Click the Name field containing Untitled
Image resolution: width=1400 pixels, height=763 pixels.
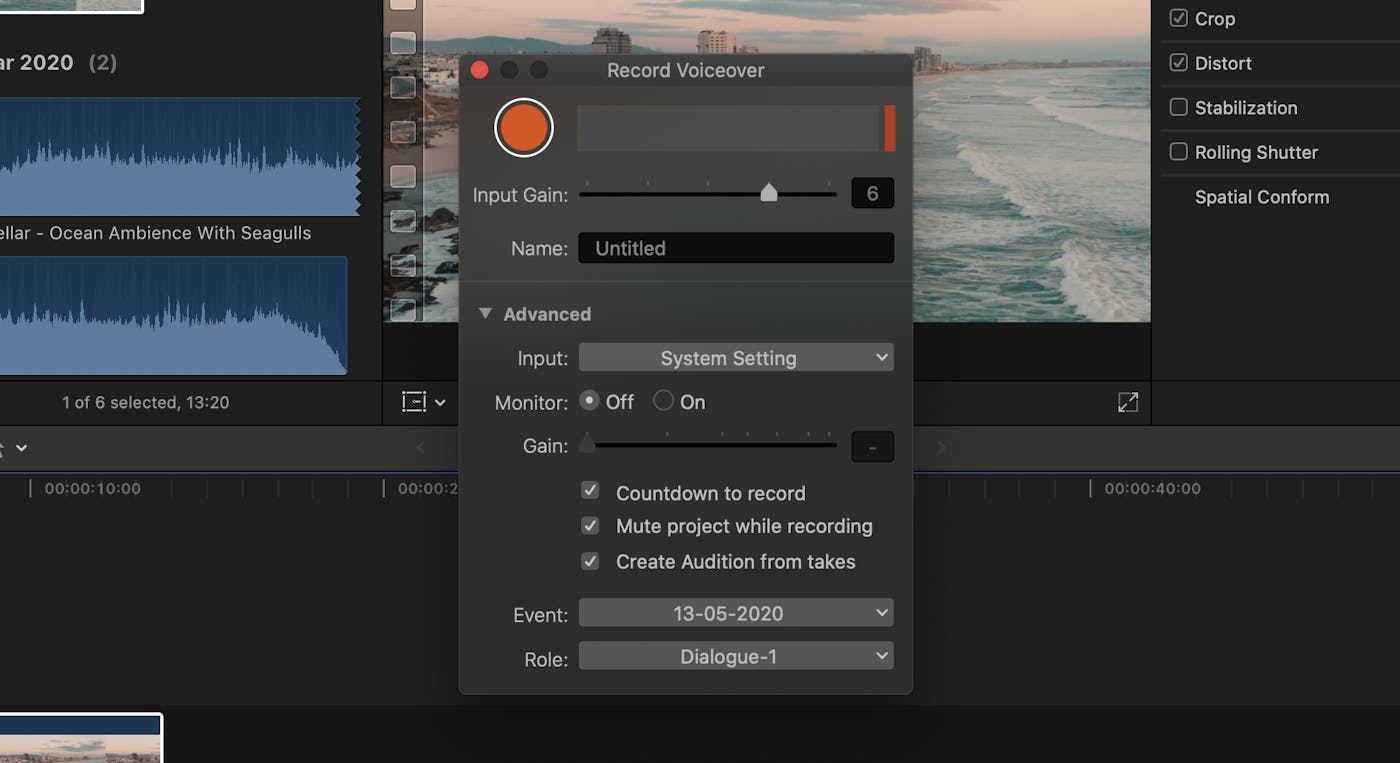tap(735, 248)
